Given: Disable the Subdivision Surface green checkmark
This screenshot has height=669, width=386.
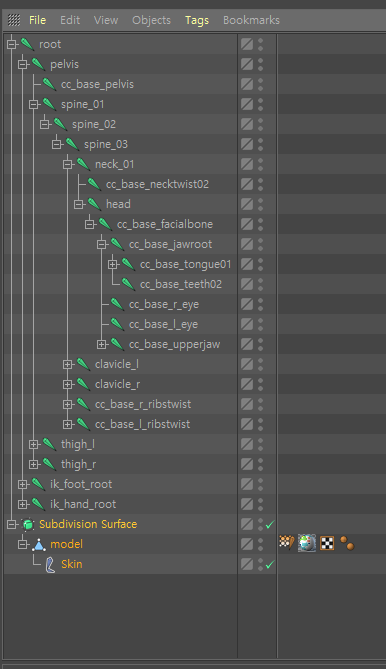Looking at the screenshot, I should tap(270, 524).
